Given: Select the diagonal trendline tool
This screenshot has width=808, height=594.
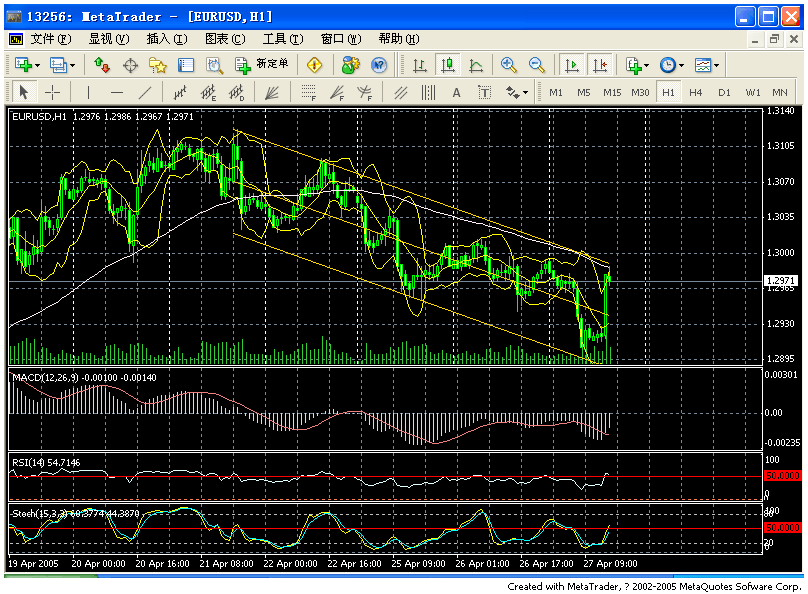Looking at the screenshot, I should pyautogui.click(x=145, y=93).
